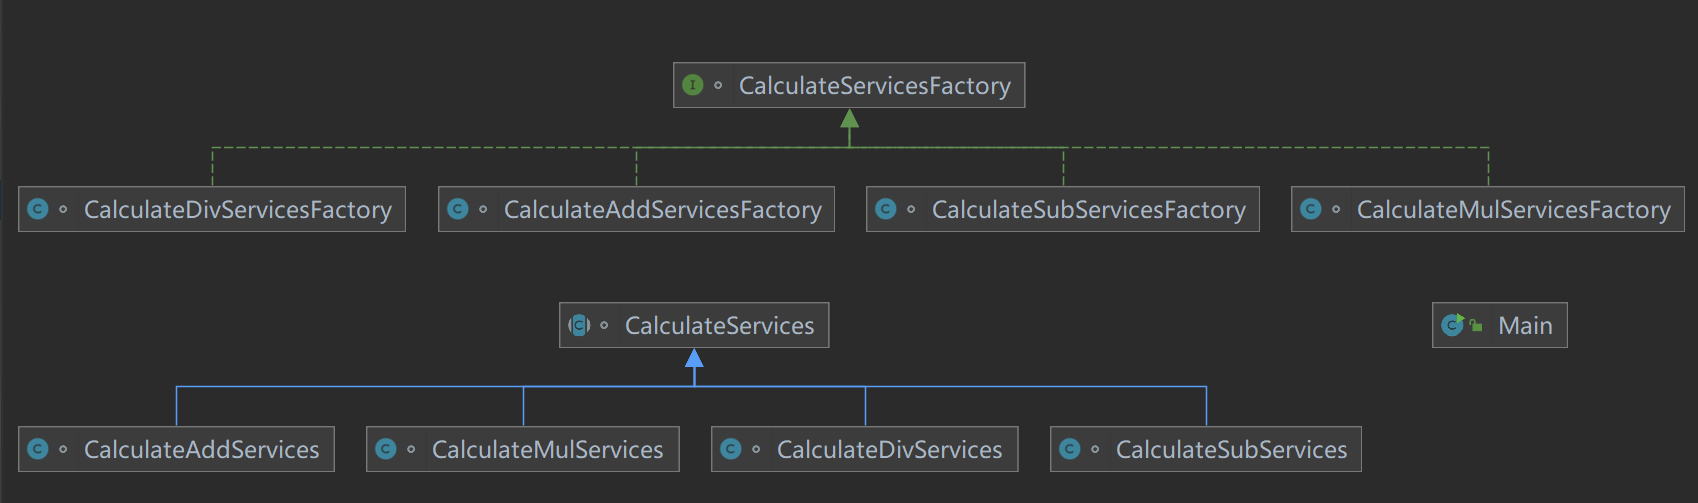Click the class icon on CalculateSubServicesFactory
Screen dimensions: 1698x503
[x=886, y=209]
